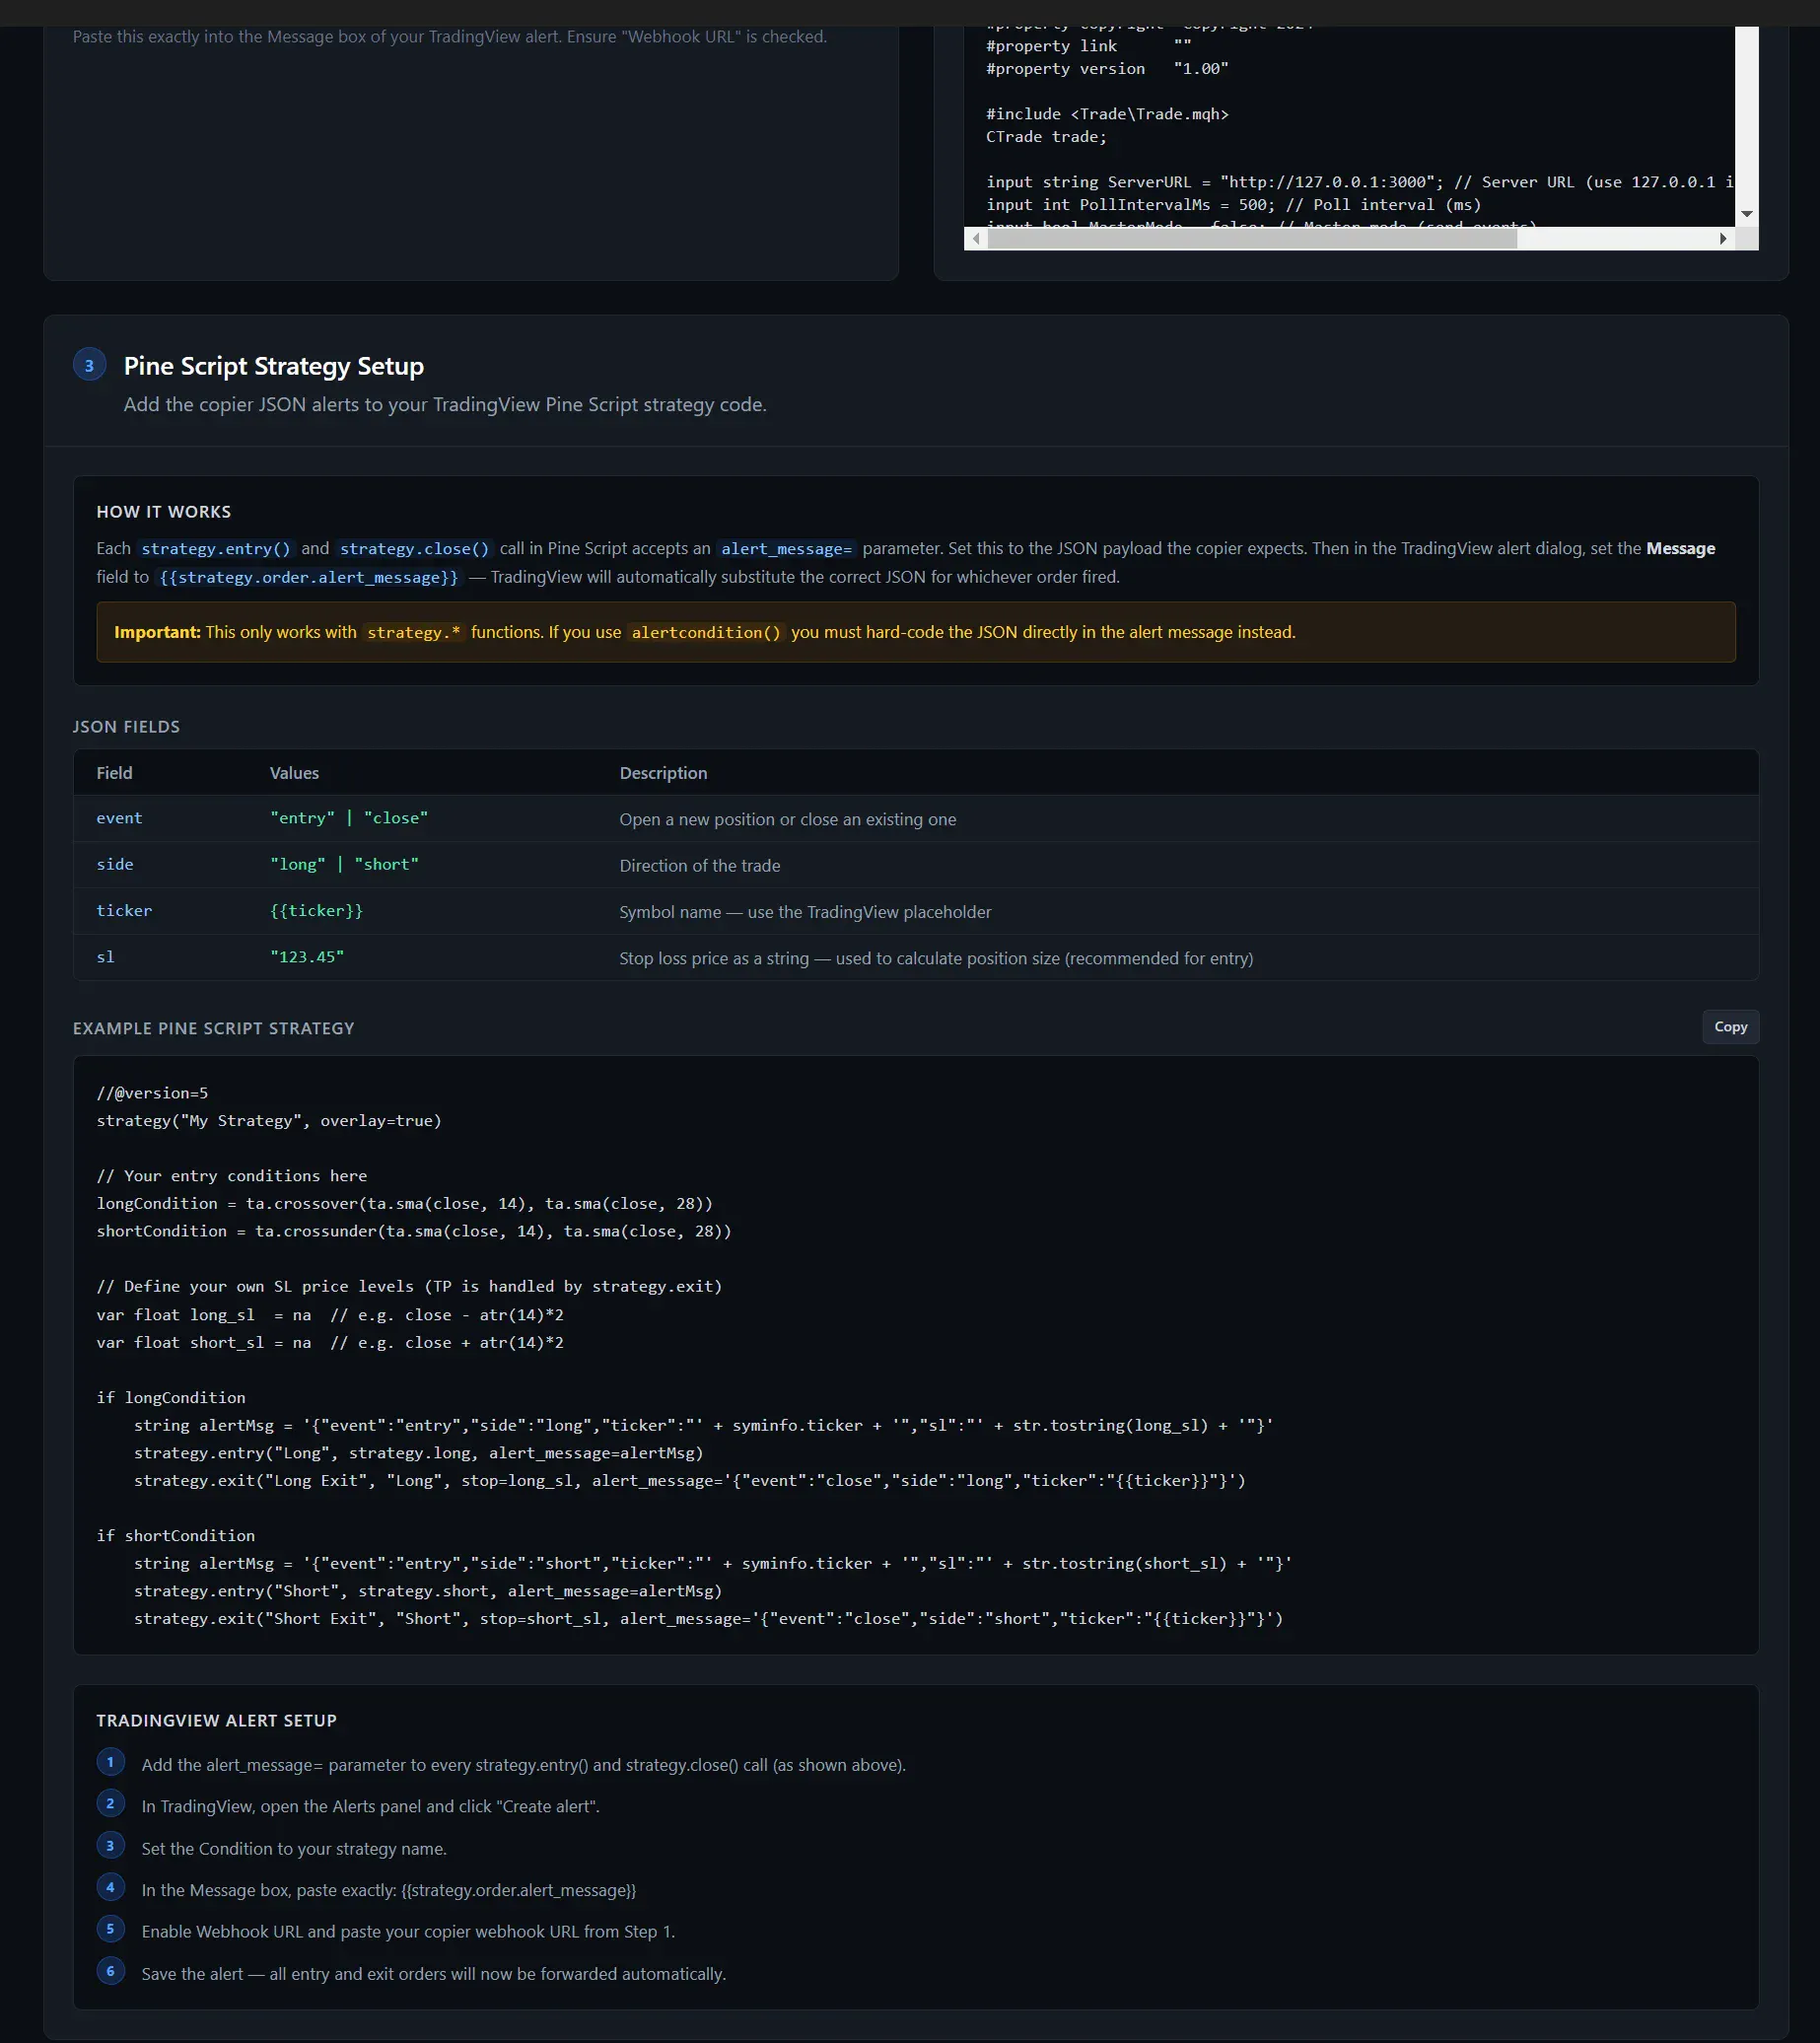Click step 5 badge about Enable Webhook URL
This screenshot has height=2043, width=1820.
pyautogui.click(x=110, y=1930)
